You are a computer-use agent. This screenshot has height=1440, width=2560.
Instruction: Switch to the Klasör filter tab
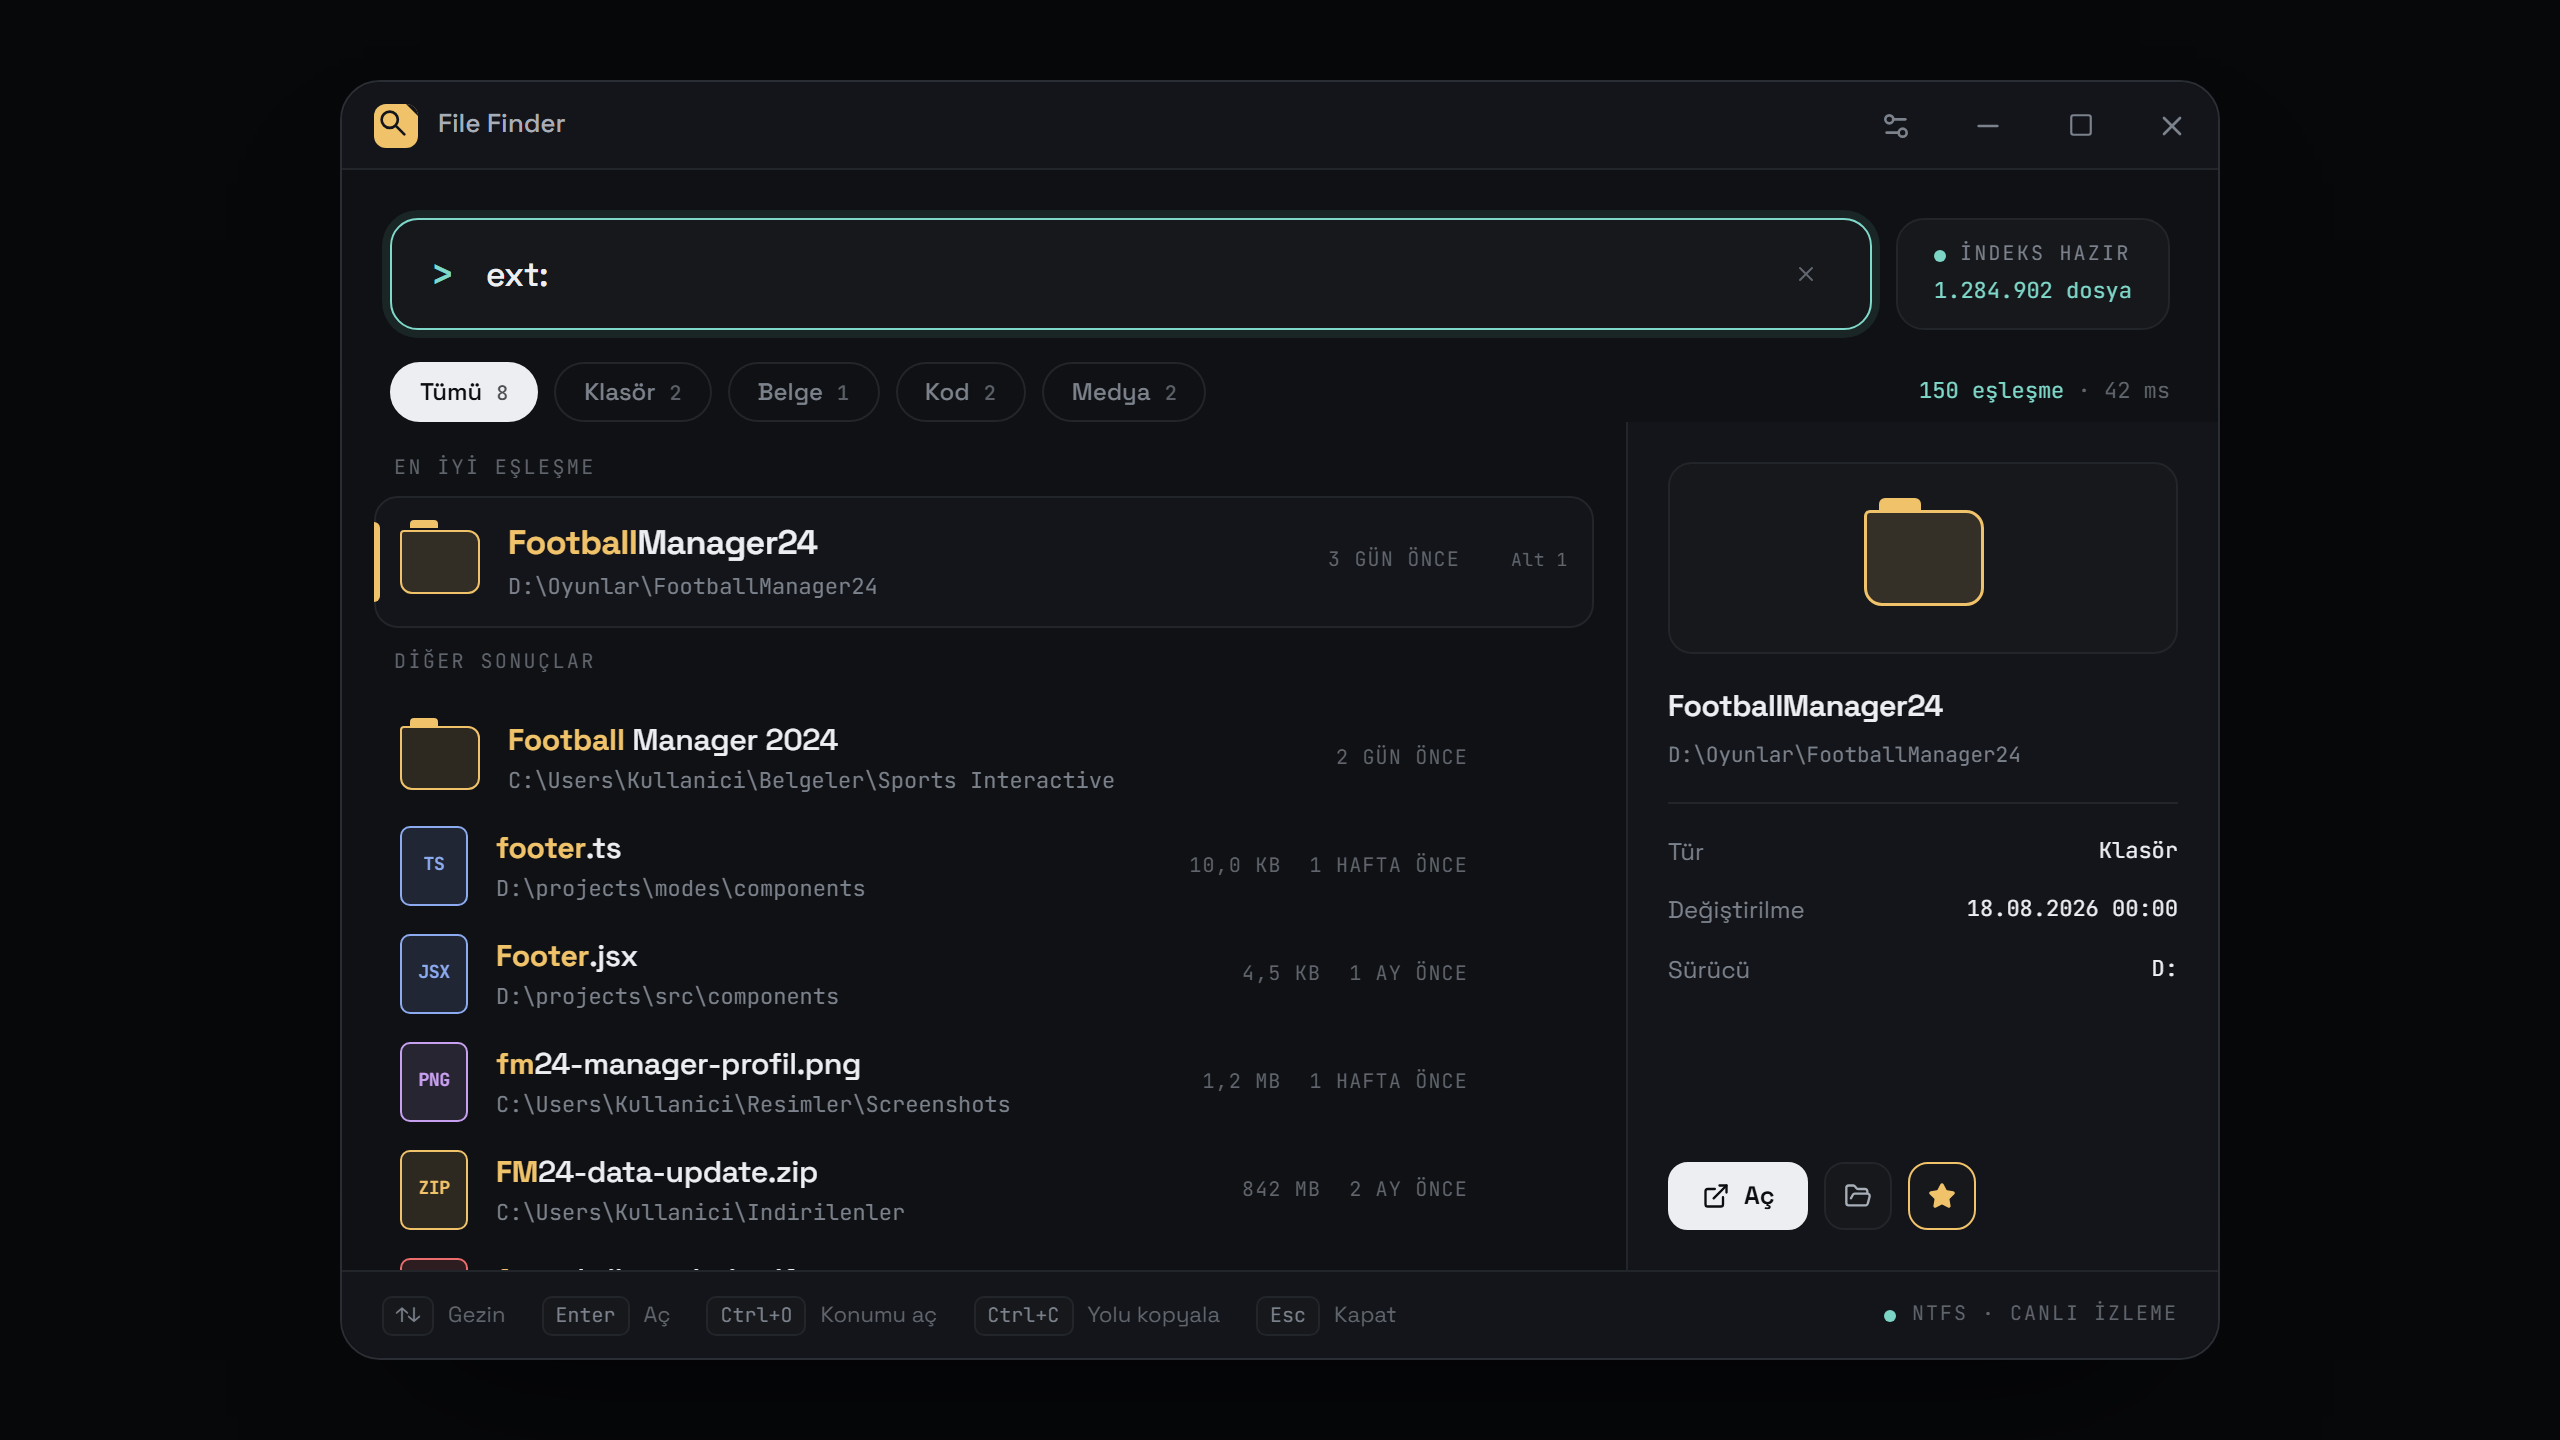632,392
